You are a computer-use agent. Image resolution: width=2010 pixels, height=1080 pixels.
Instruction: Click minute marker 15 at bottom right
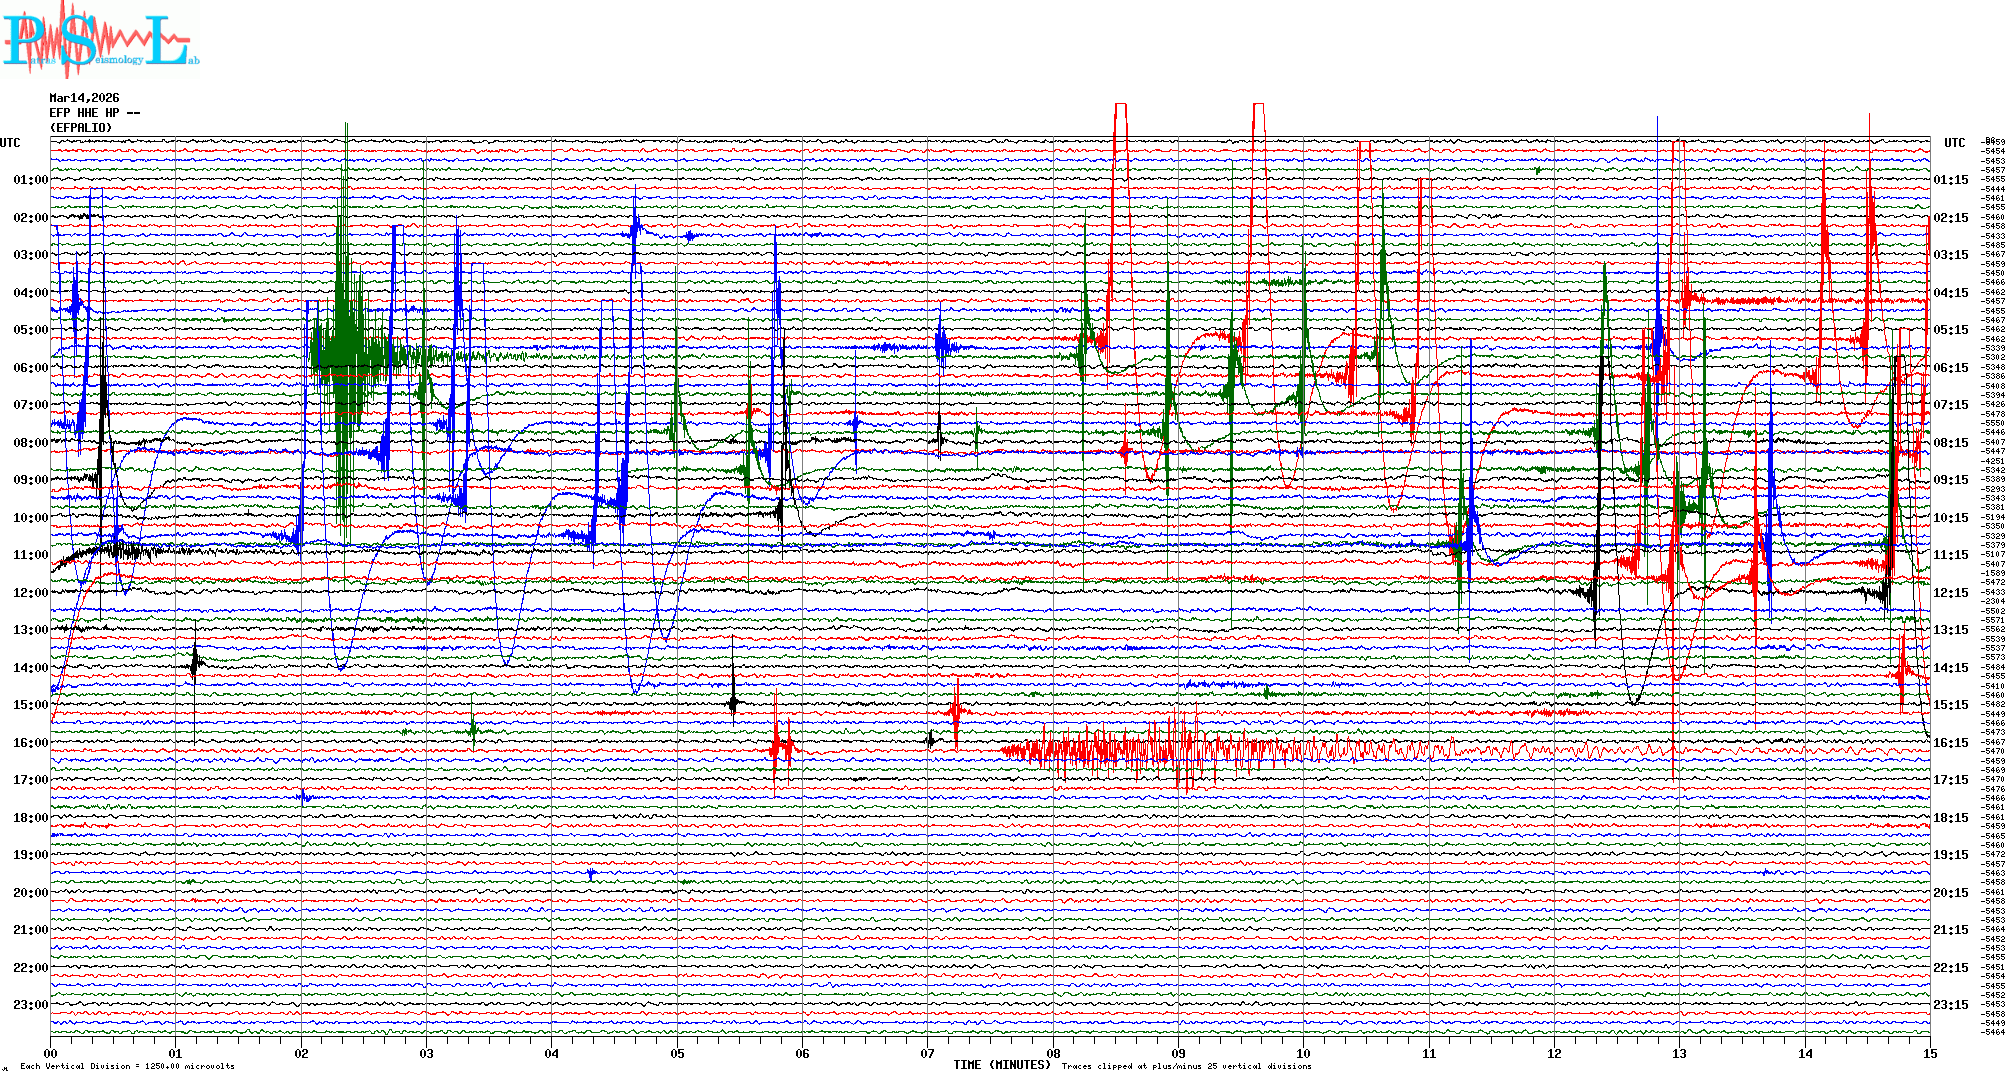[x=1929, y=1053]
